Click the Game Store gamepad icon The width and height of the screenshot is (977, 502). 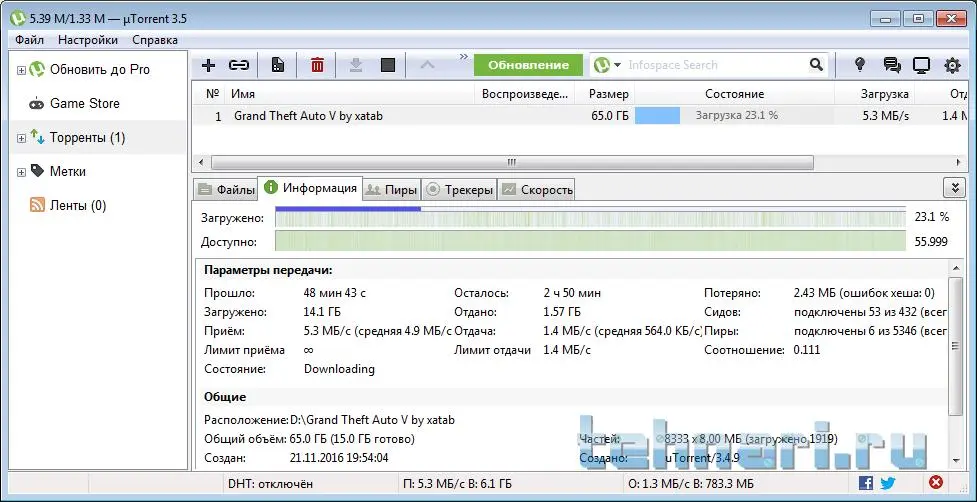37,104
